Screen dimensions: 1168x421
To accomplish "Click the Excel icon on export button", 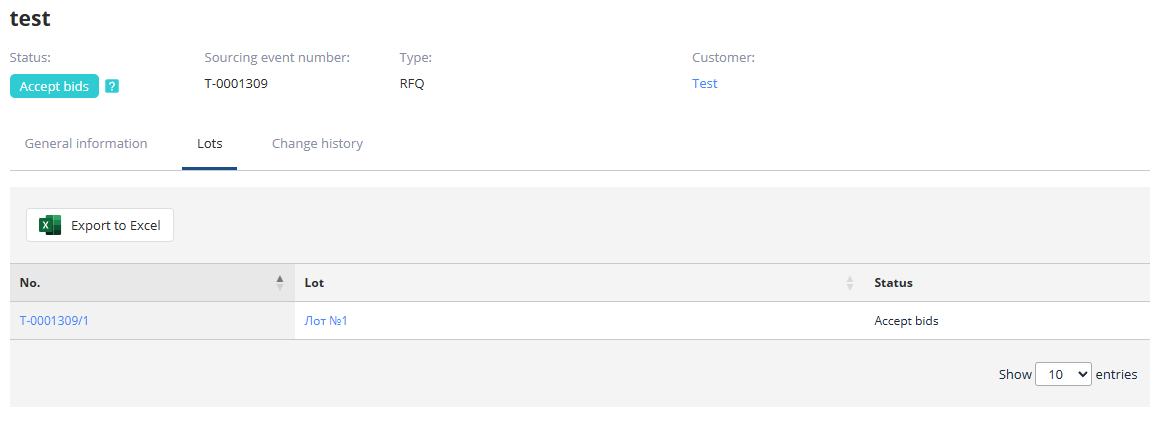I will click(50, 225).
